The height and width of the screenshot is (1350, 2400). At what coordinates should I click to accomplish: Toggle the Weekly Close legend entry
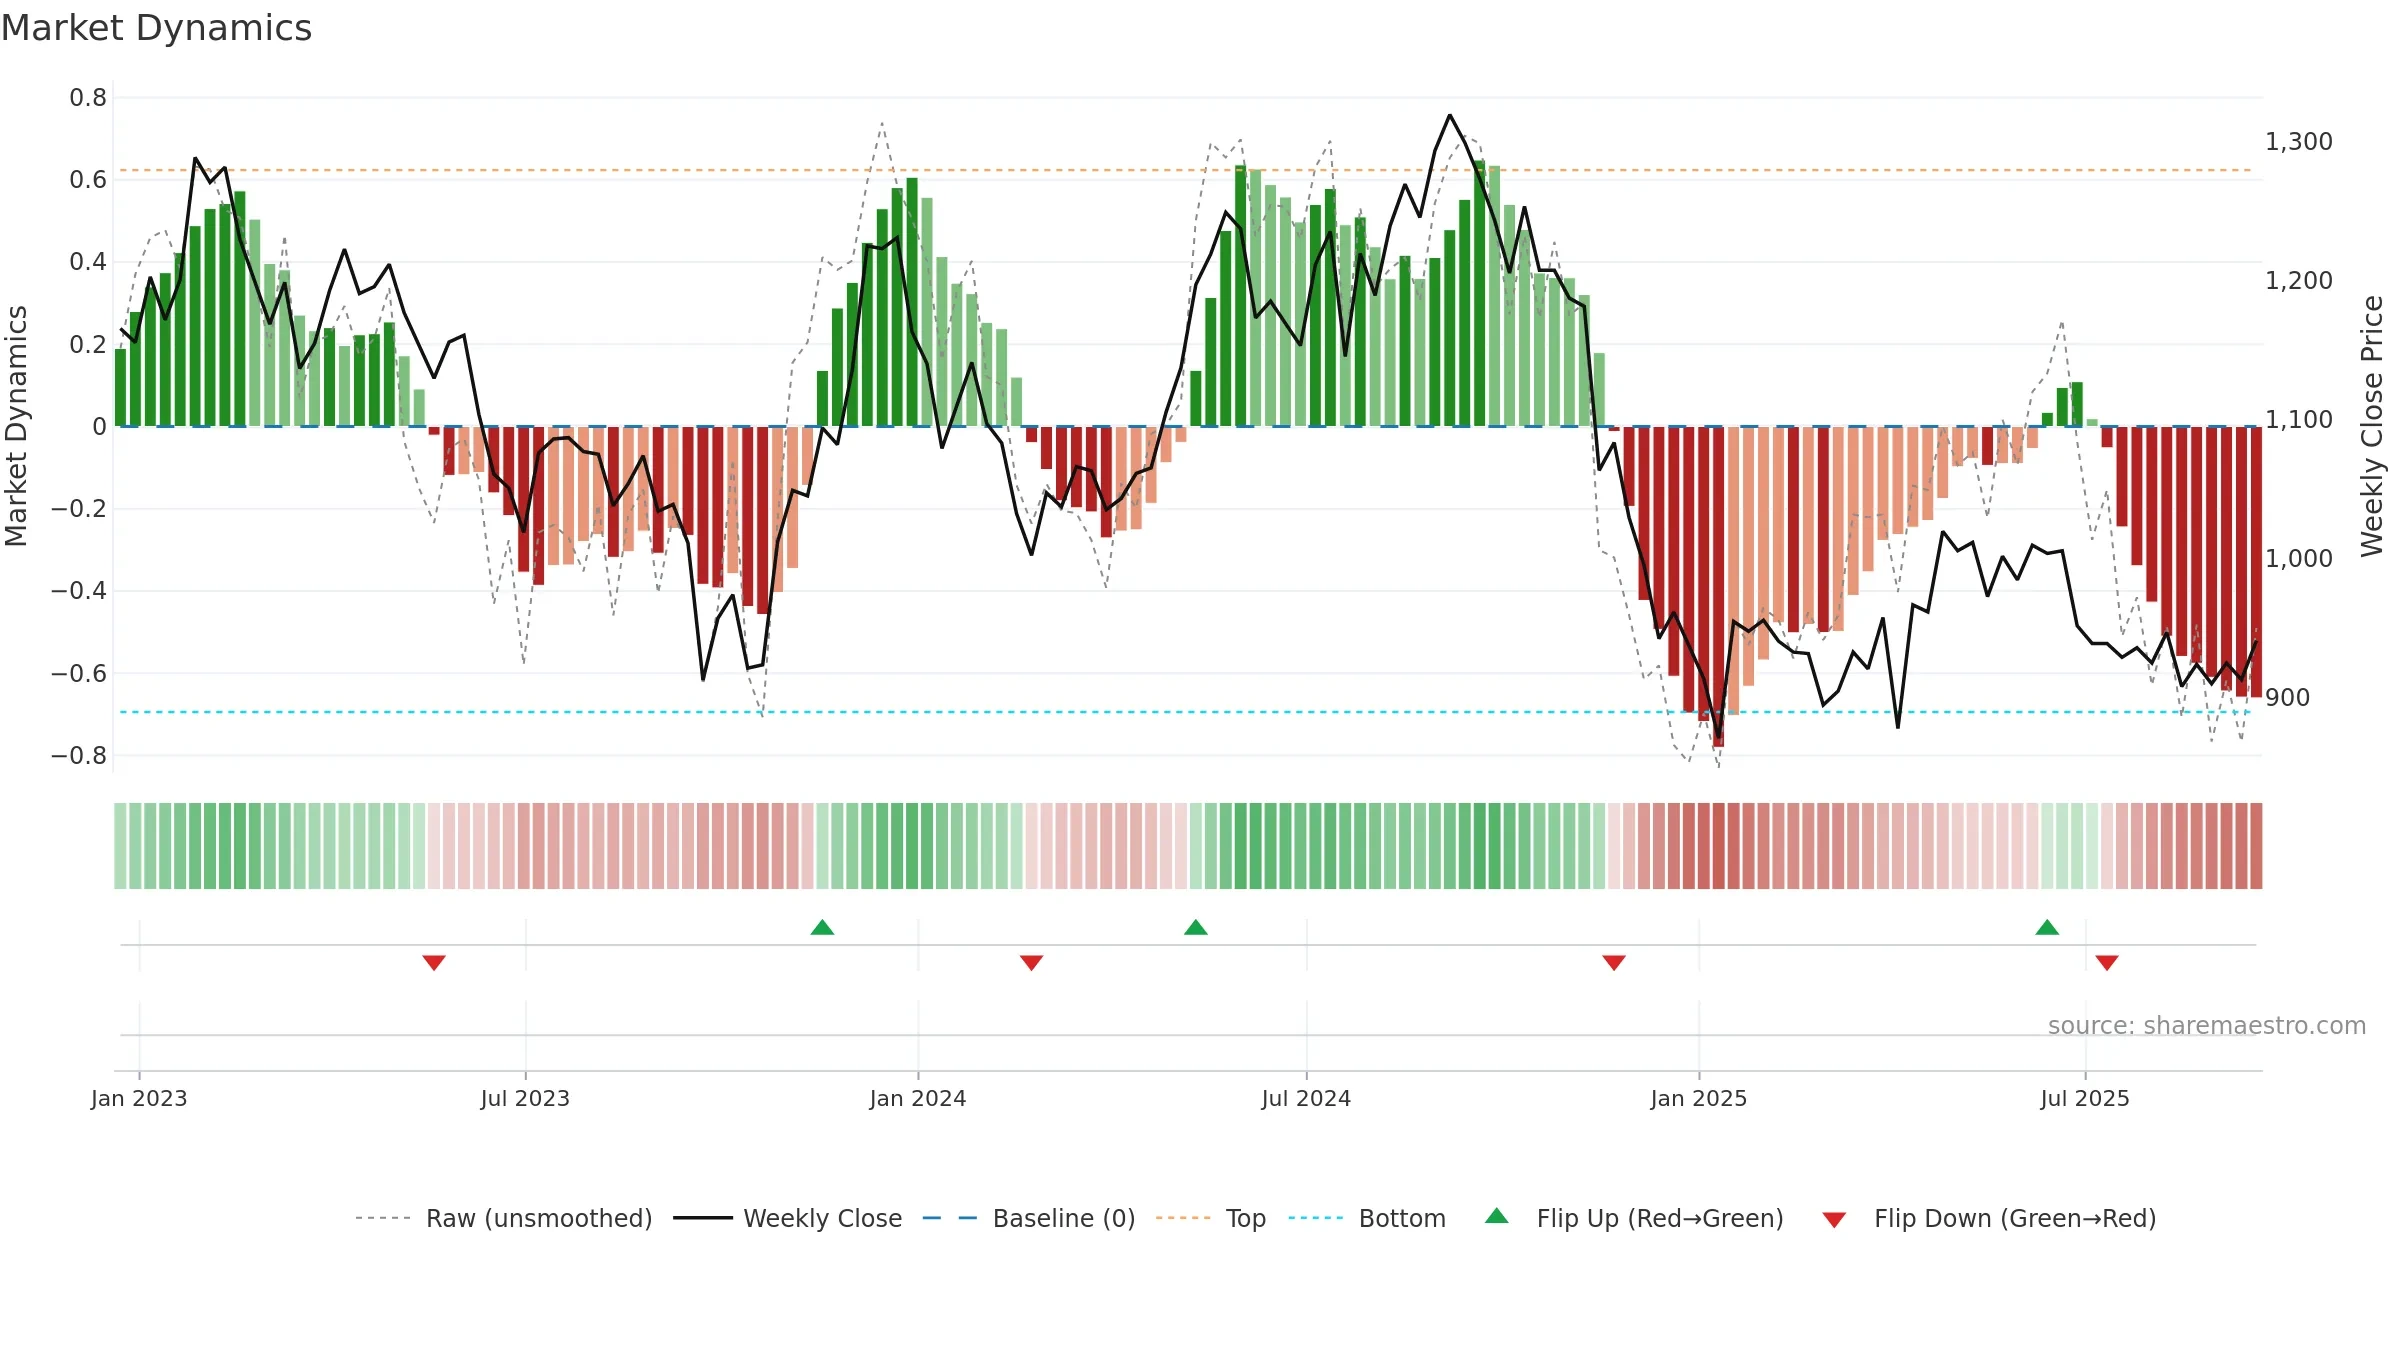click(x=787, y=1218)
